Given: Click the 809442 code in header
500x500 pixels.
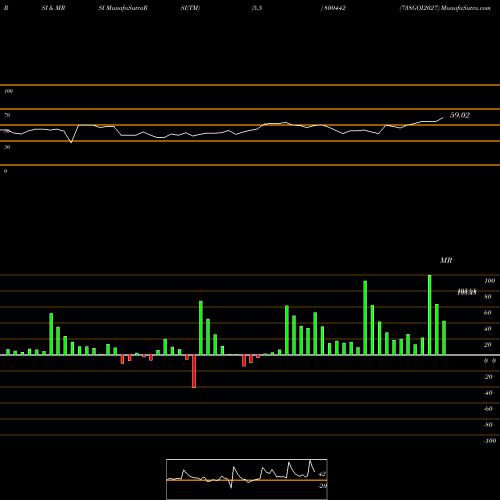Looking at the screenshot, I should point(335,8).
